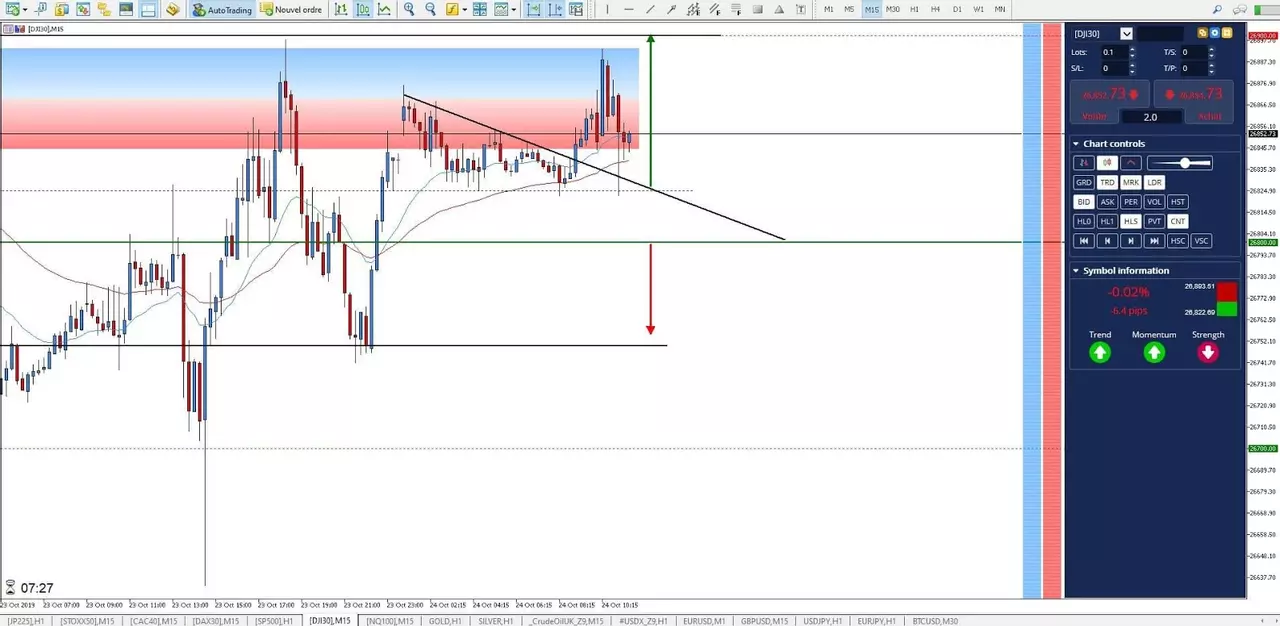This screenshot has height=626, width=1280.
Task: Click the Lots input field
Action: coord(1114,52)
